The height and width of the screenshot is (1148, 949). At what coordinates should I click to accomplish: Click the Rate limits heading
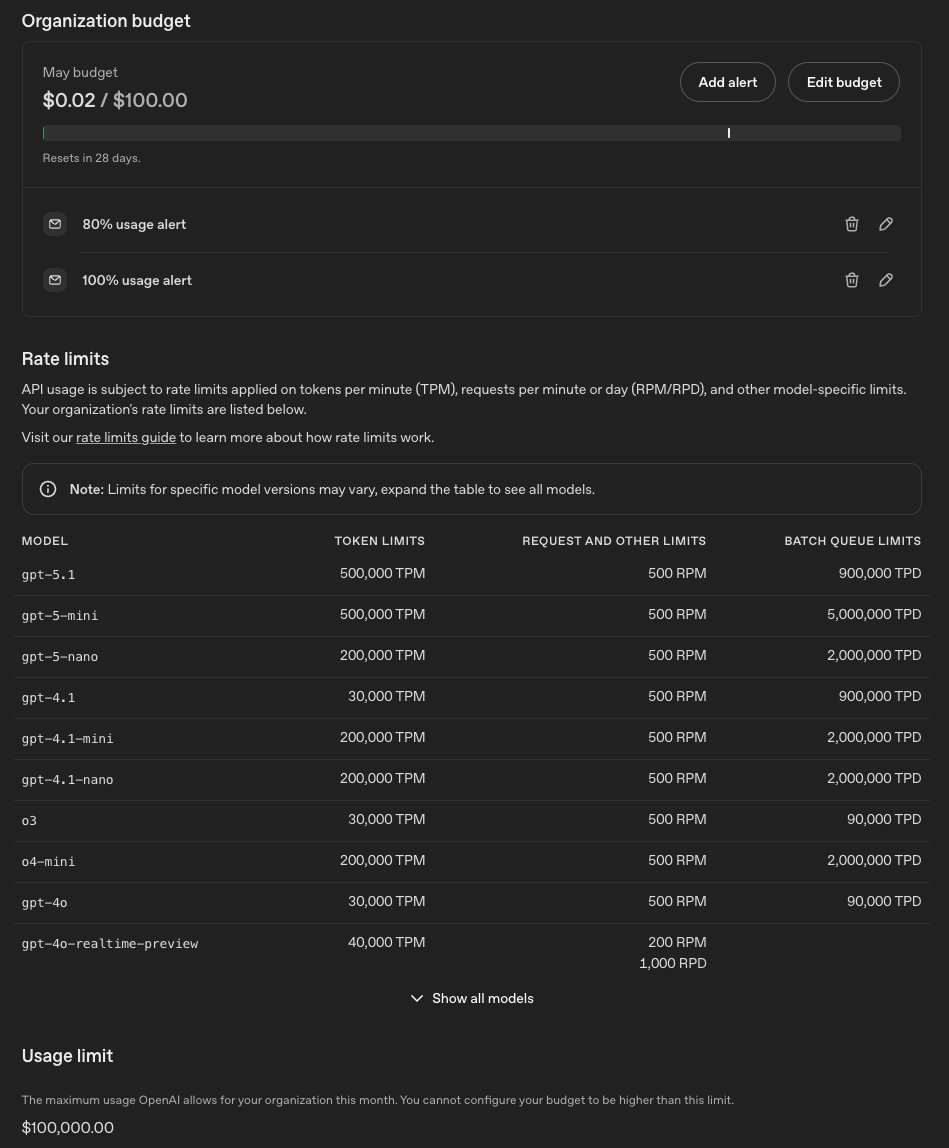click(x=65, y=359)
